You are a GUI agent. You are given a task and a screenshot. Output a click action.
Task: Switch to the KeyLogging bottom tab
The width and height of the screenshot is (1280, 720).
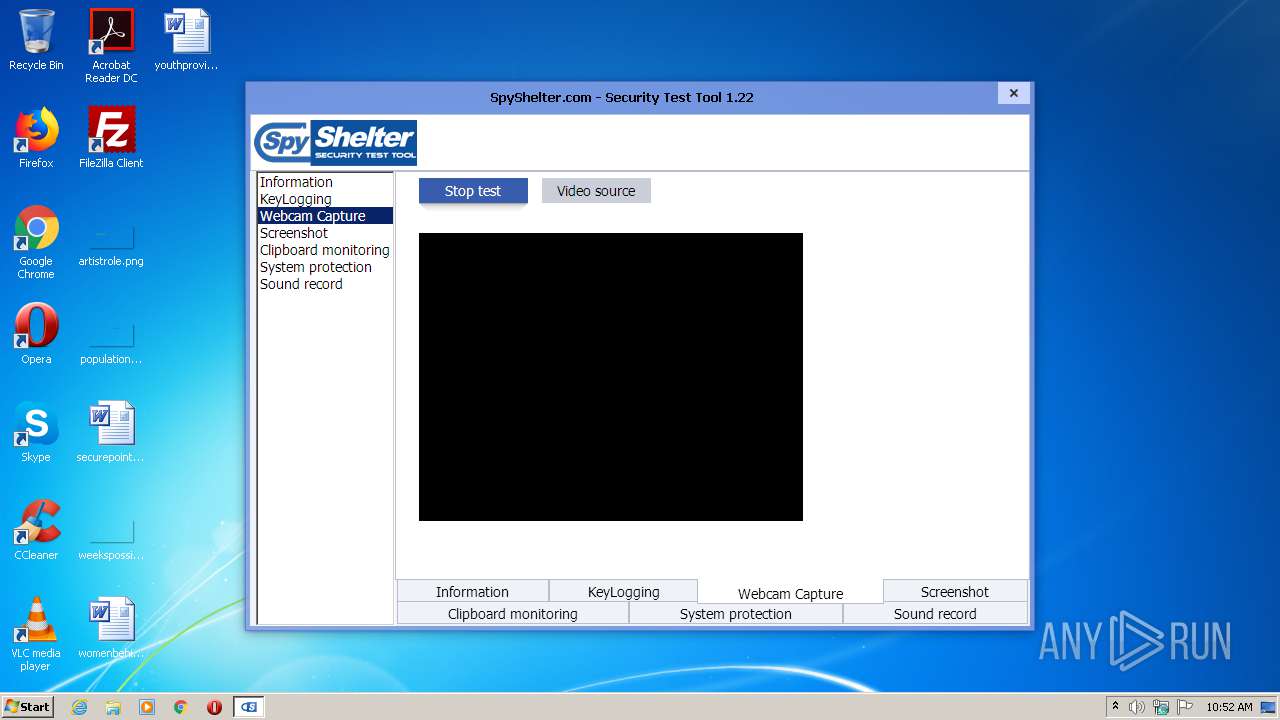(623, 591)
